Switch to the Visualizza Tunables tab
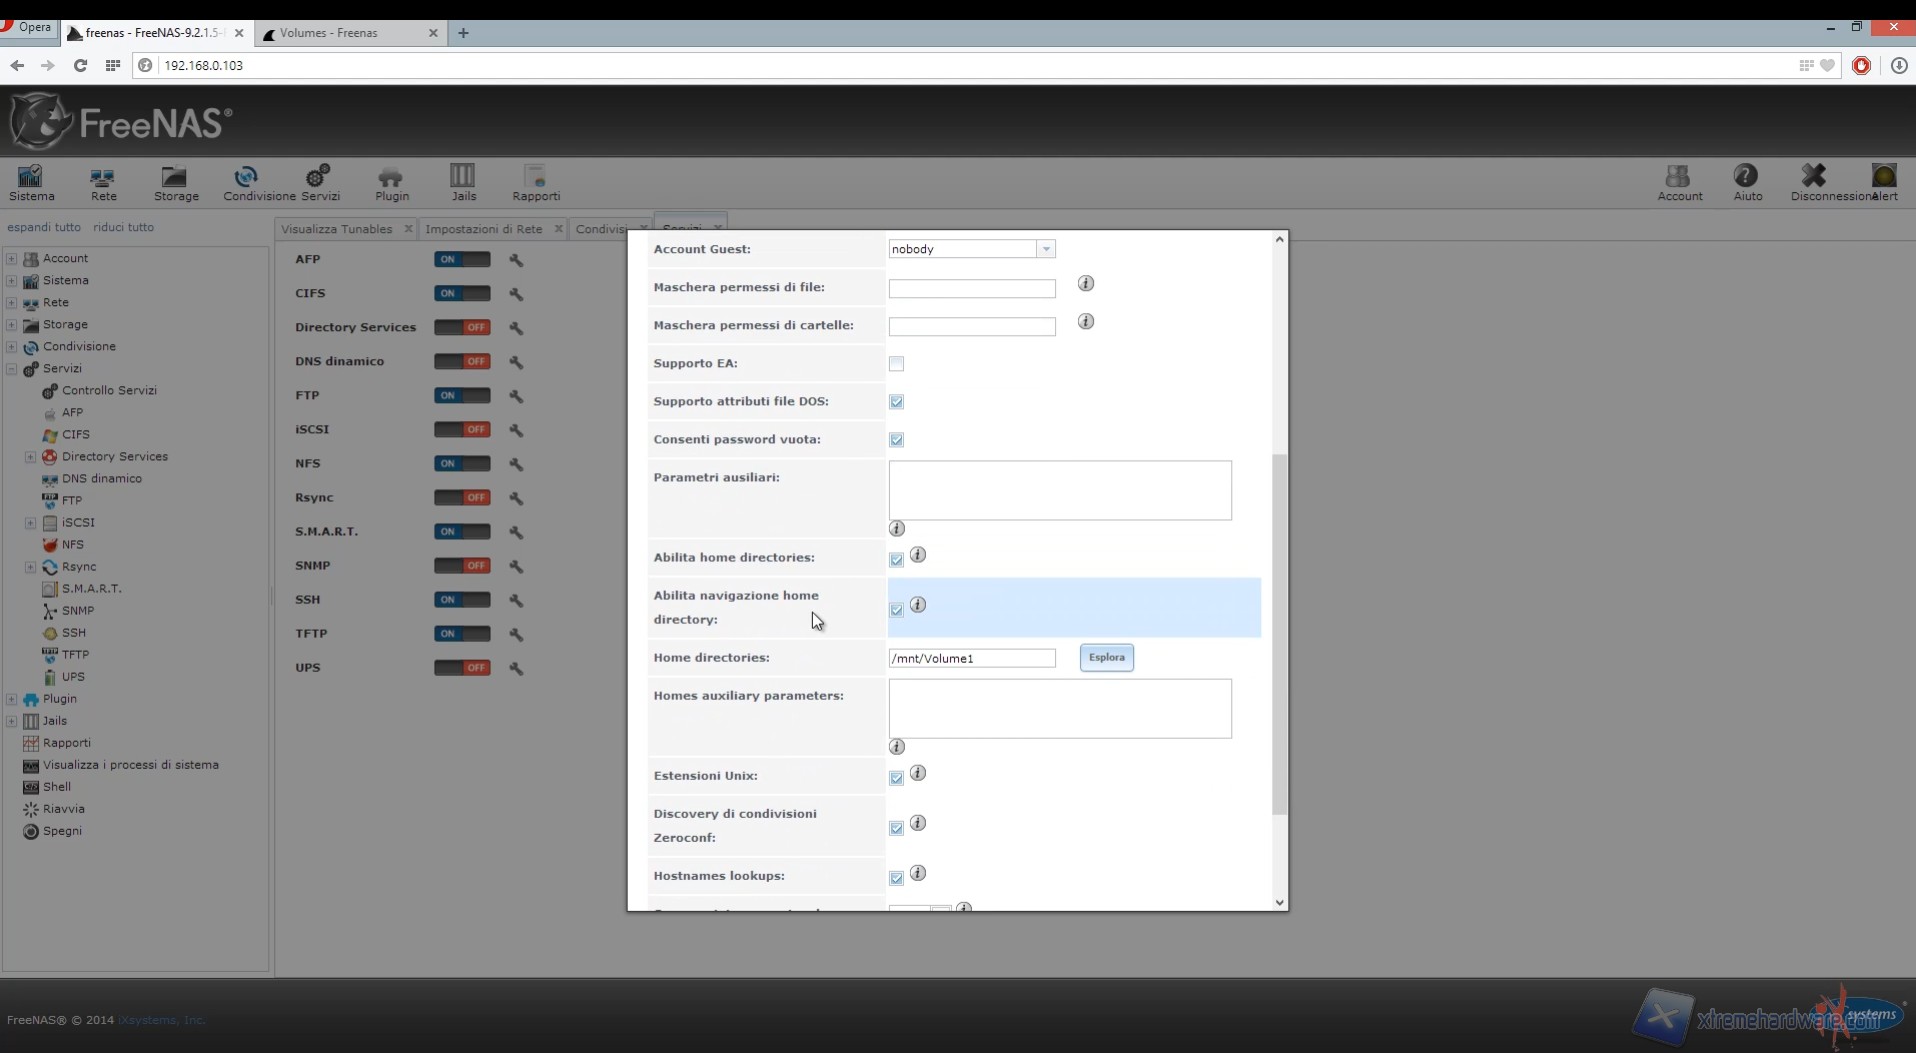 (336, 229)
